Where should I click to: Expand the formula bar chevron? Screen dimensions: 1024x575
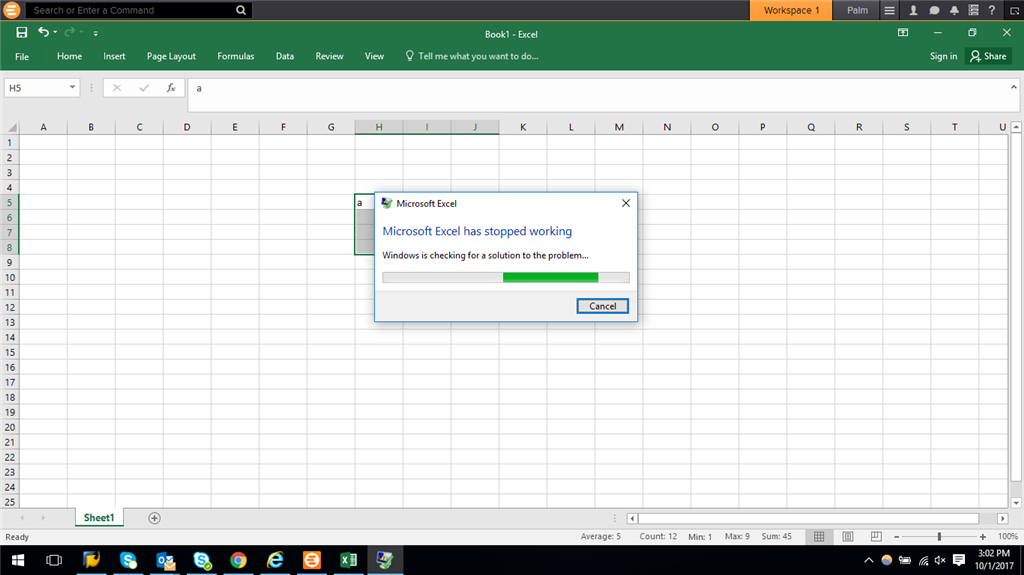(x=1014, y=87)
